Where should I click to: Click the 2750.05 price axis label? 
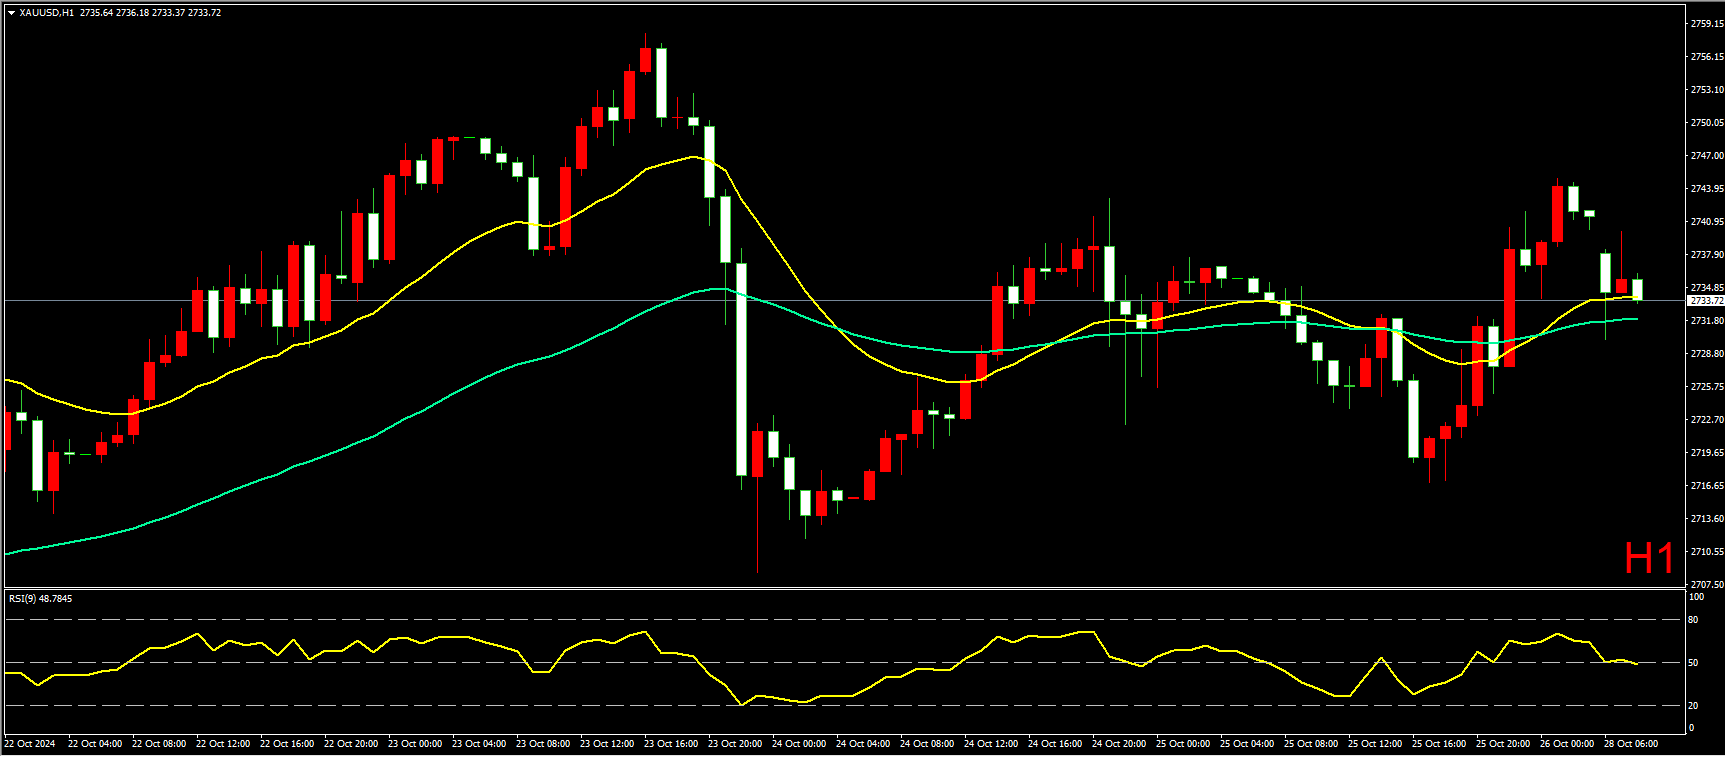(1706, 123)
